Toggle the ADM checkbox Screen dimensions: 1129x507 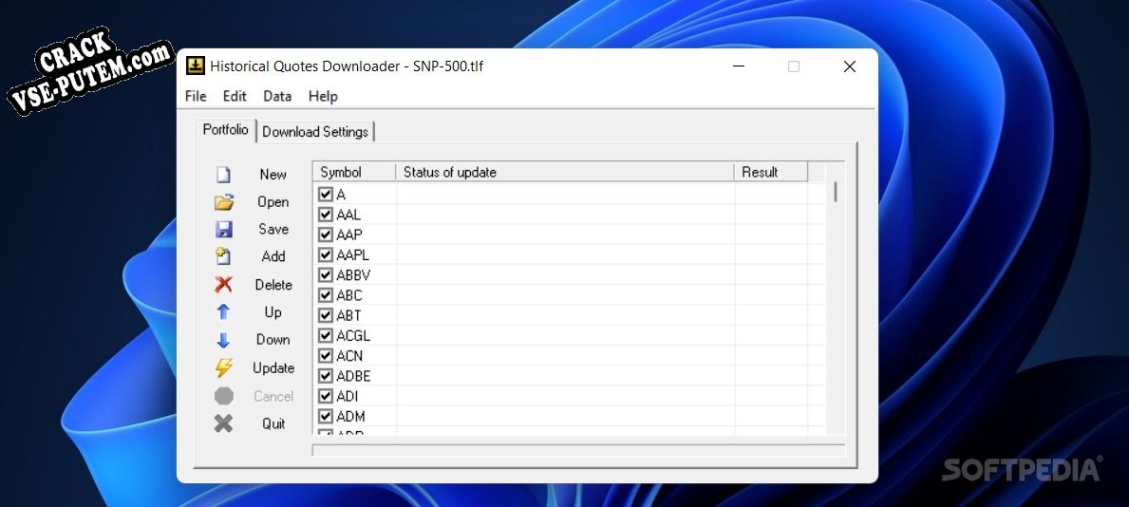(325, 416)
